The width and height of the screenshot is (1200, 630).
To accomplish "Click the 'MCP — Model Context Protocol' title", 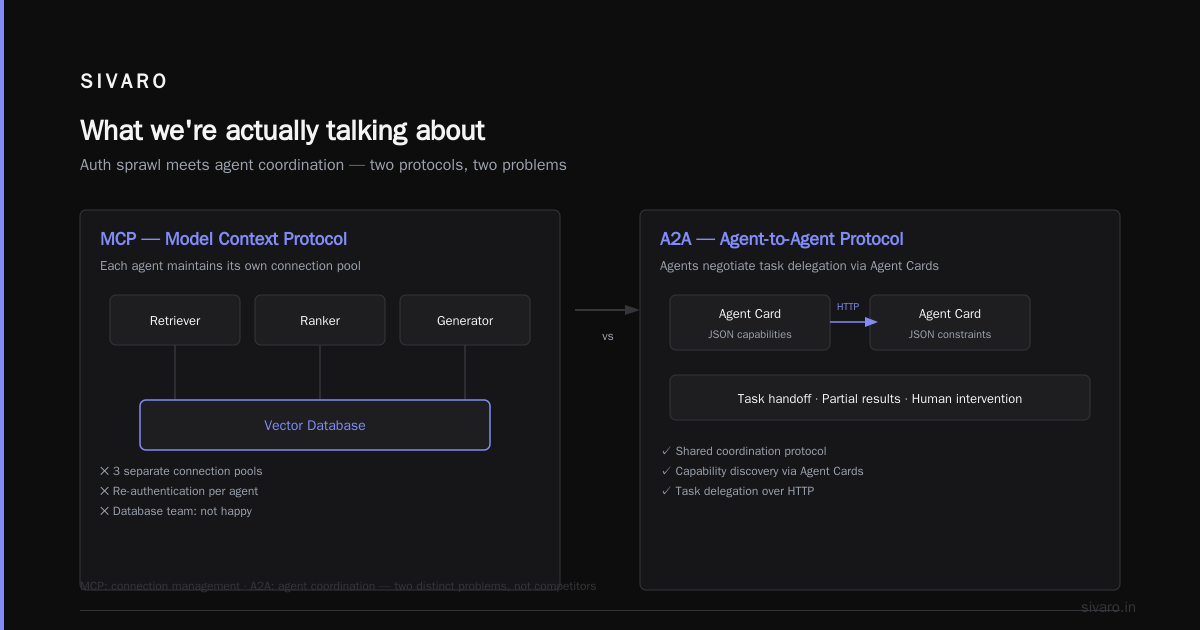I will (224, 239).
